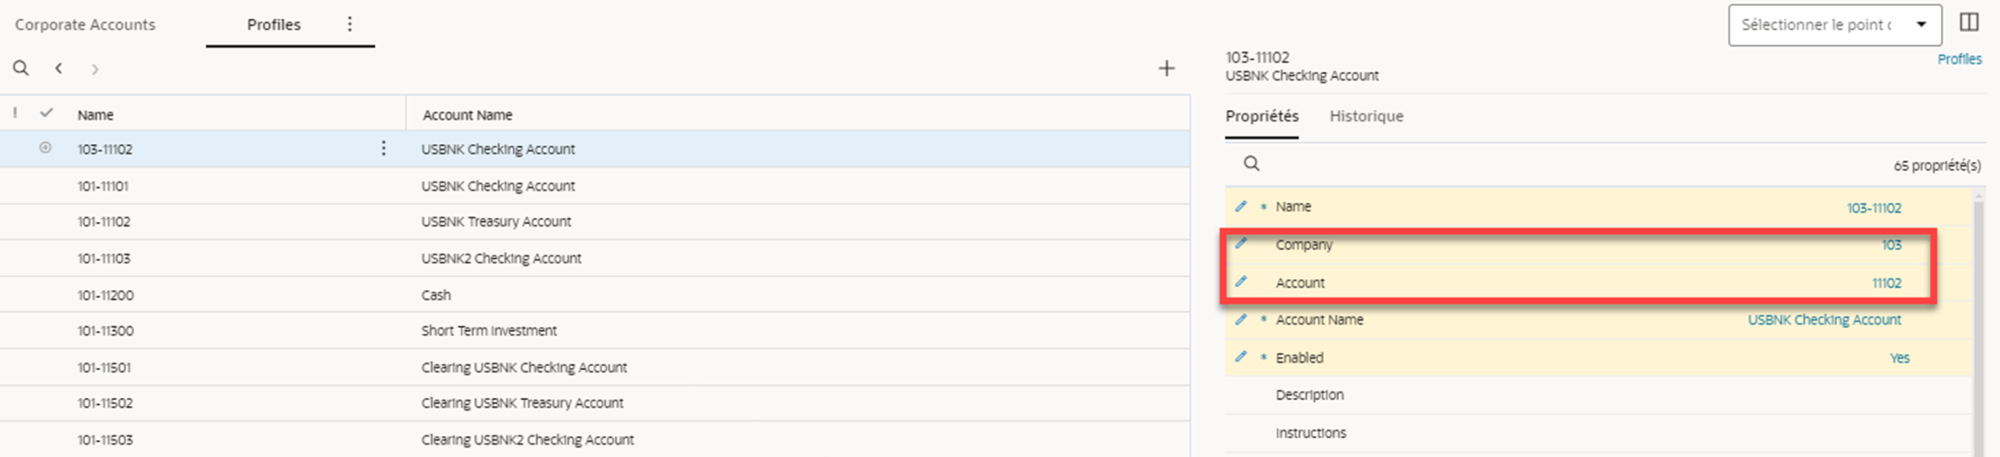Go to previous with the left chevron
The width and height of the screenshot is (2000, 457).
[x=59, y=68]
